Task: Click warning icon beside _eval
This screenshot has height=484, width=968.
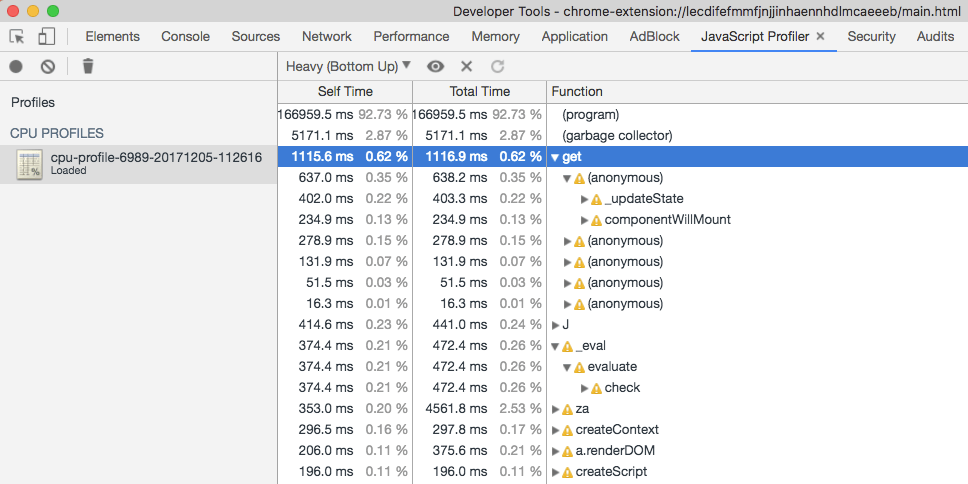Action: point(567,346)
